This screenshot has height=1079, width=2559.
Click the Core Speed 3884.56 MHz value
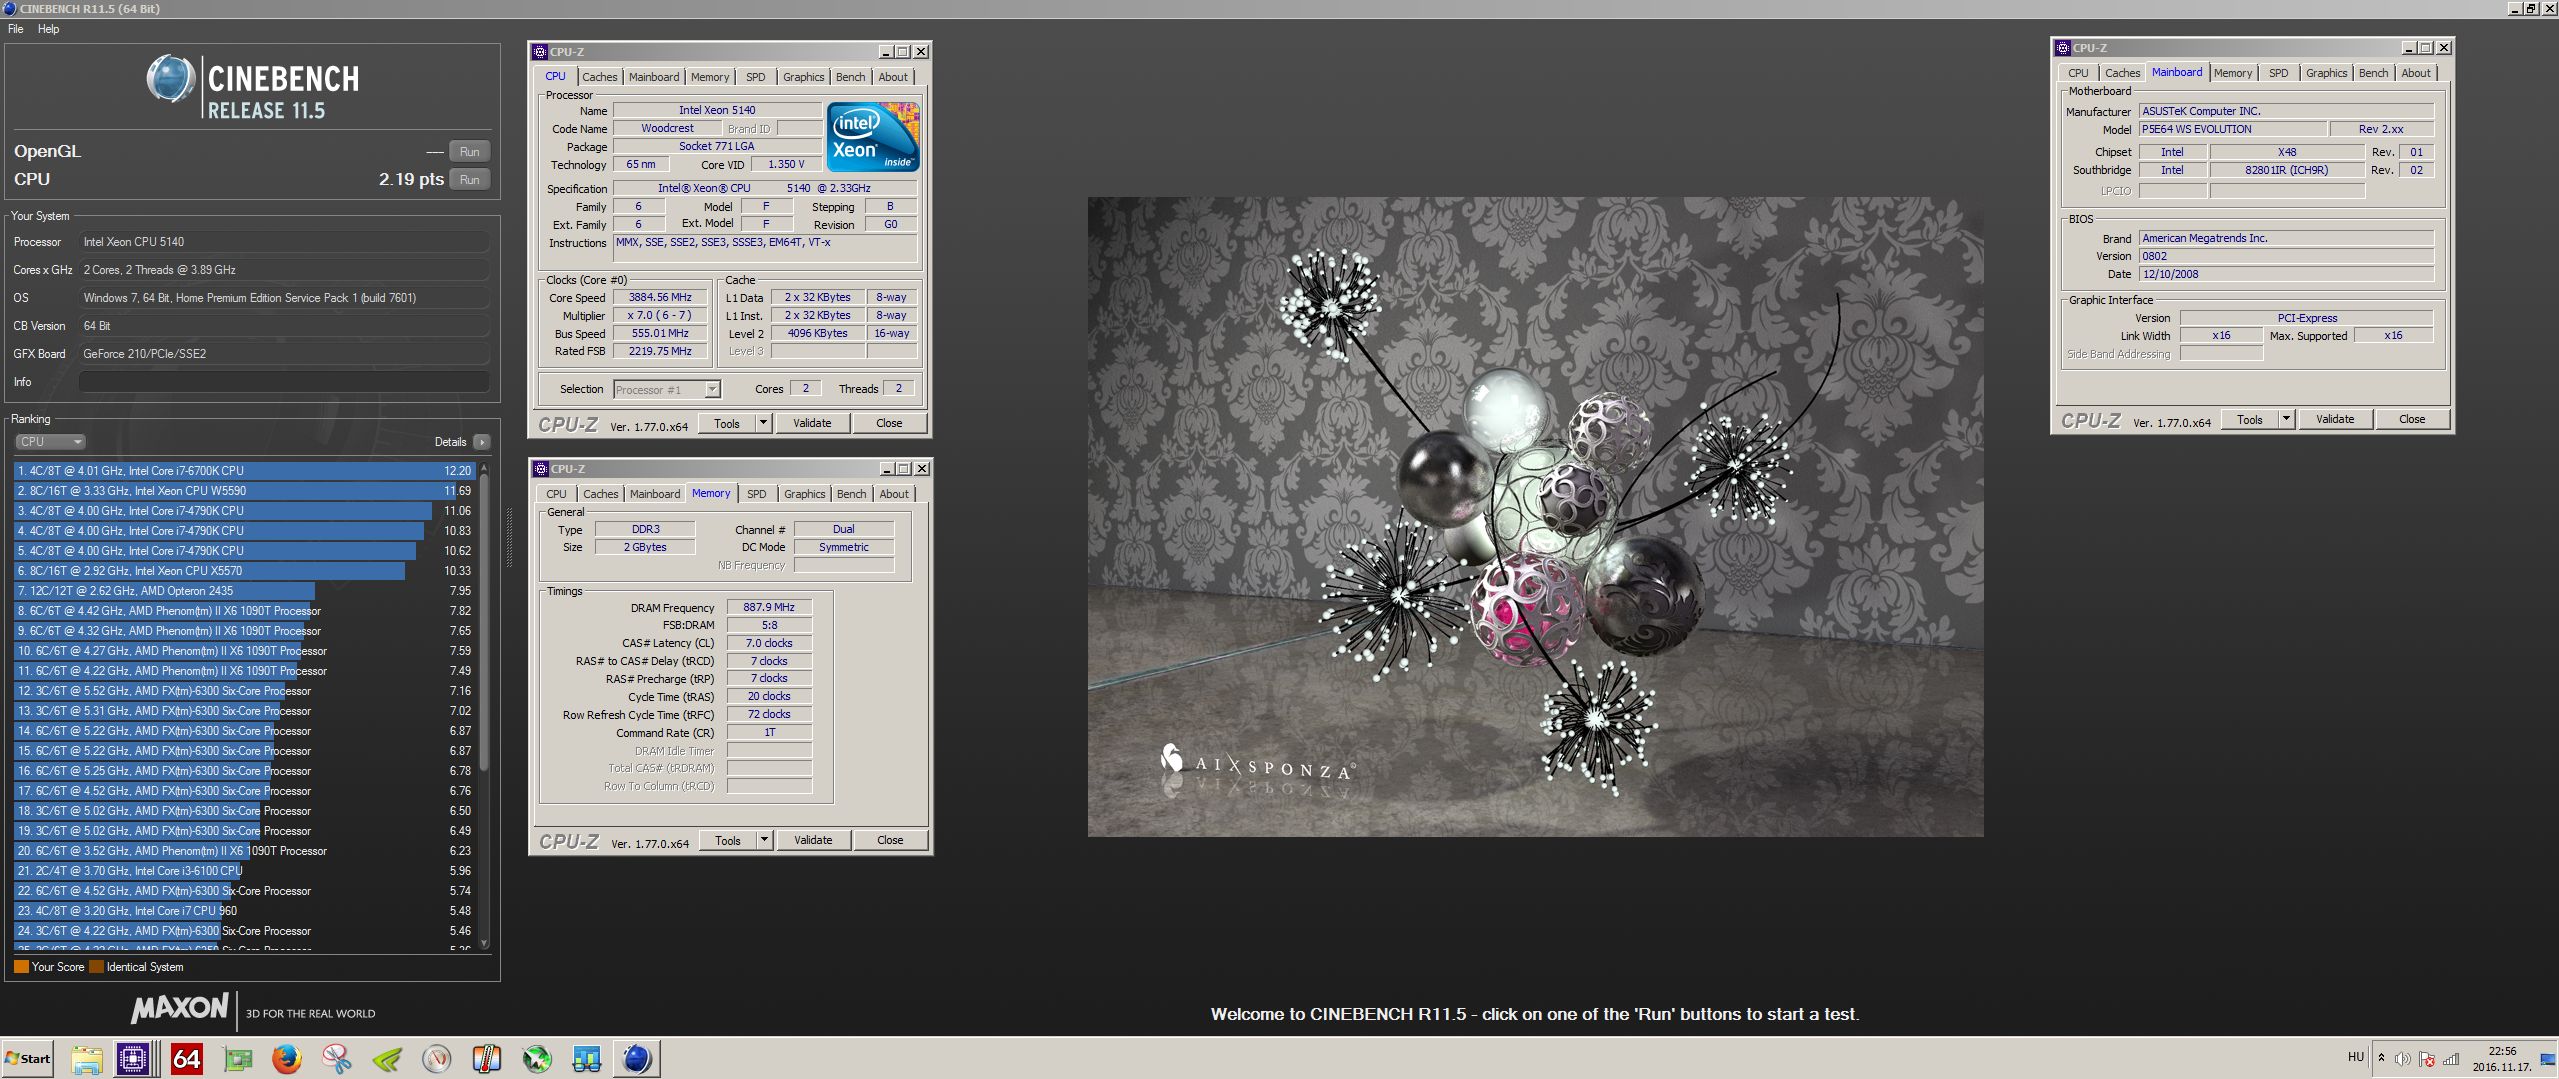coord(660,297)
